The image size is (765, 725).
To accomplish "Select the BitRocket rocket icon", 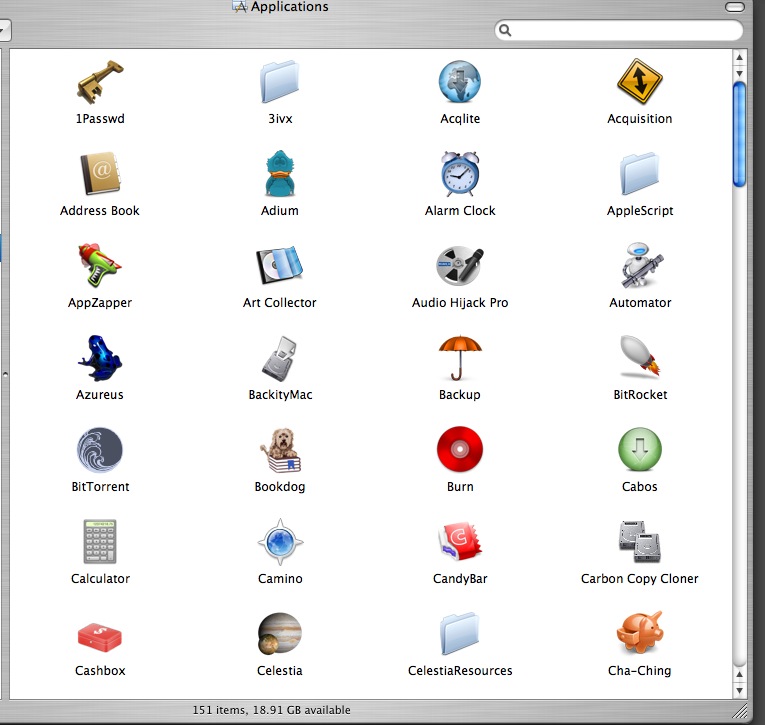I will (x=640, y=357).
